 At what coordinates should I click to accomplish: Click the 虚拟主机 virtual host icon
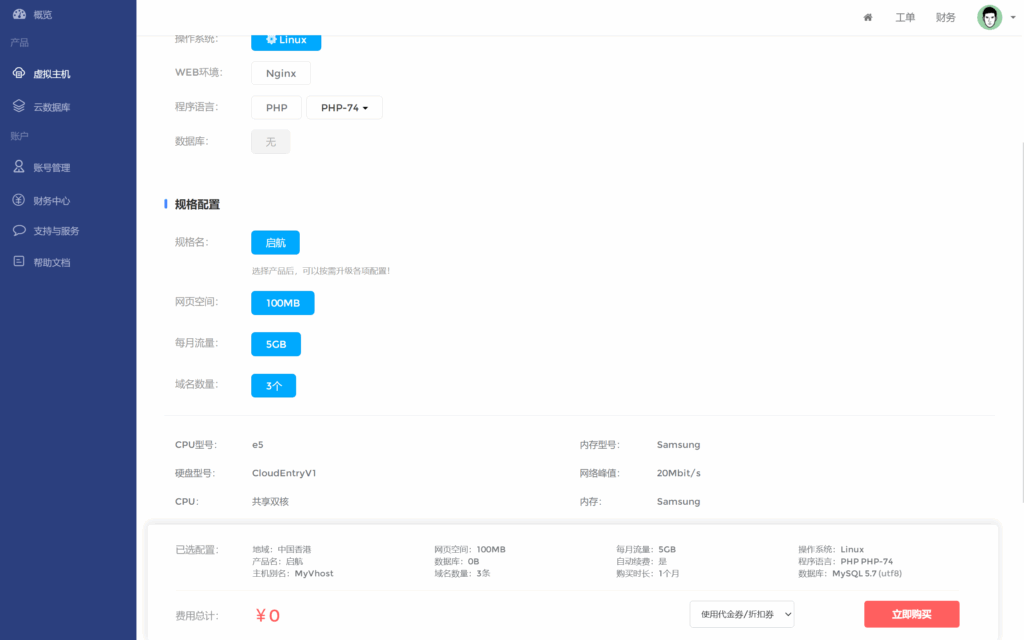19,74
